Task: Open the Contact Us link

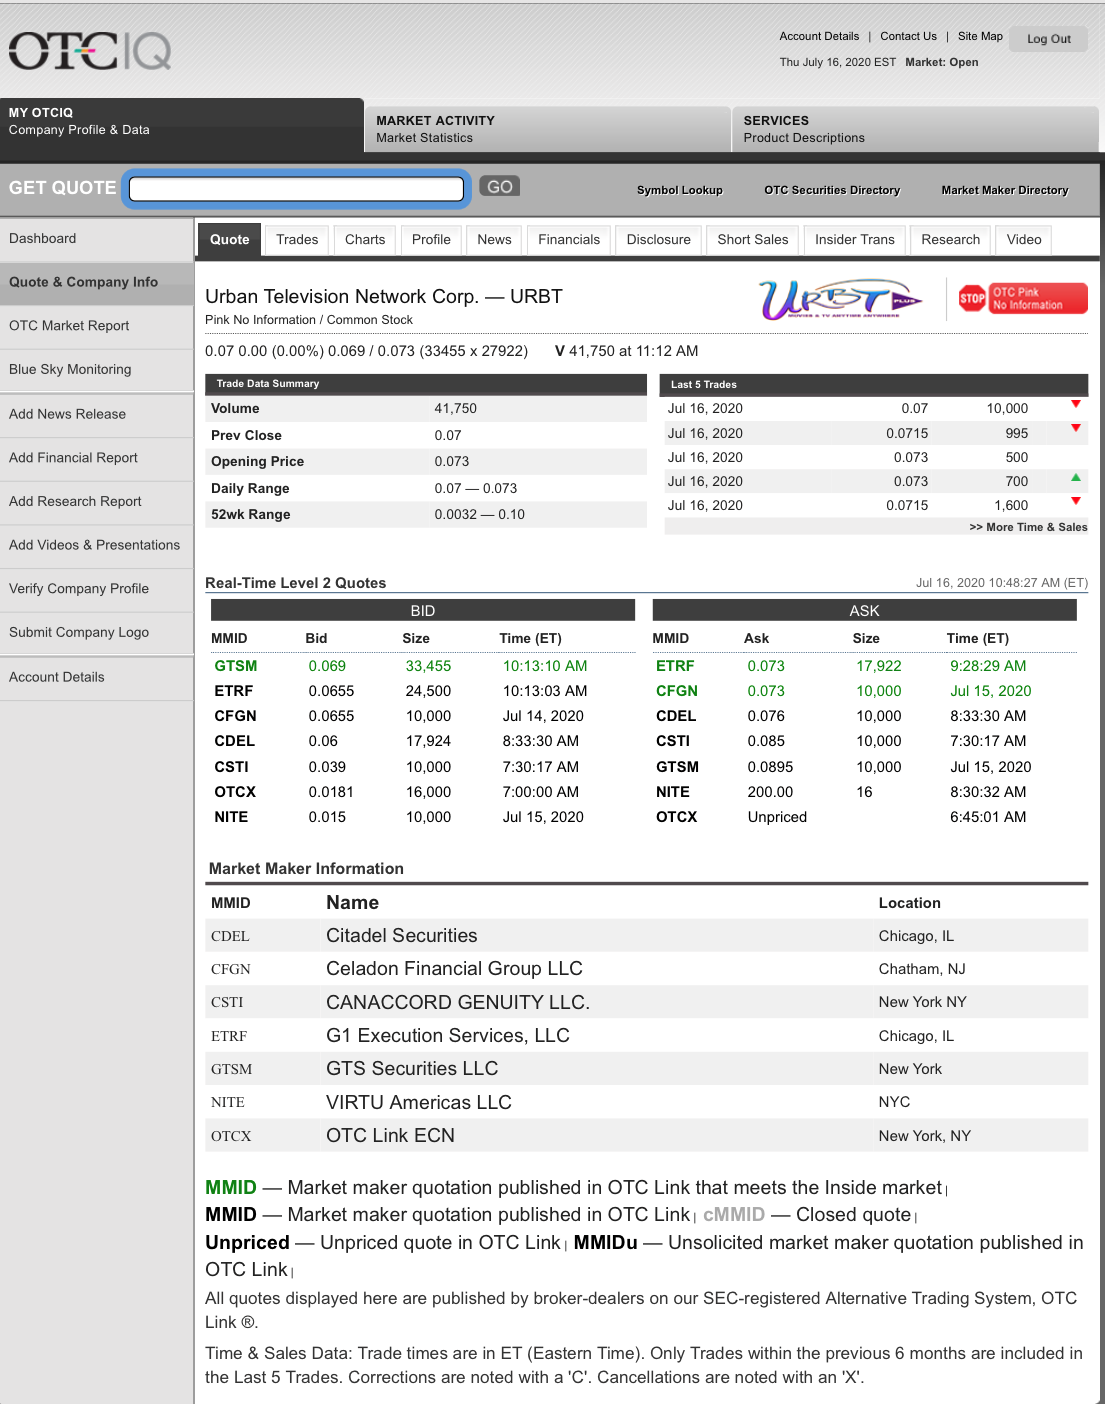Action: pyautogui.click(x=908, y=36)
